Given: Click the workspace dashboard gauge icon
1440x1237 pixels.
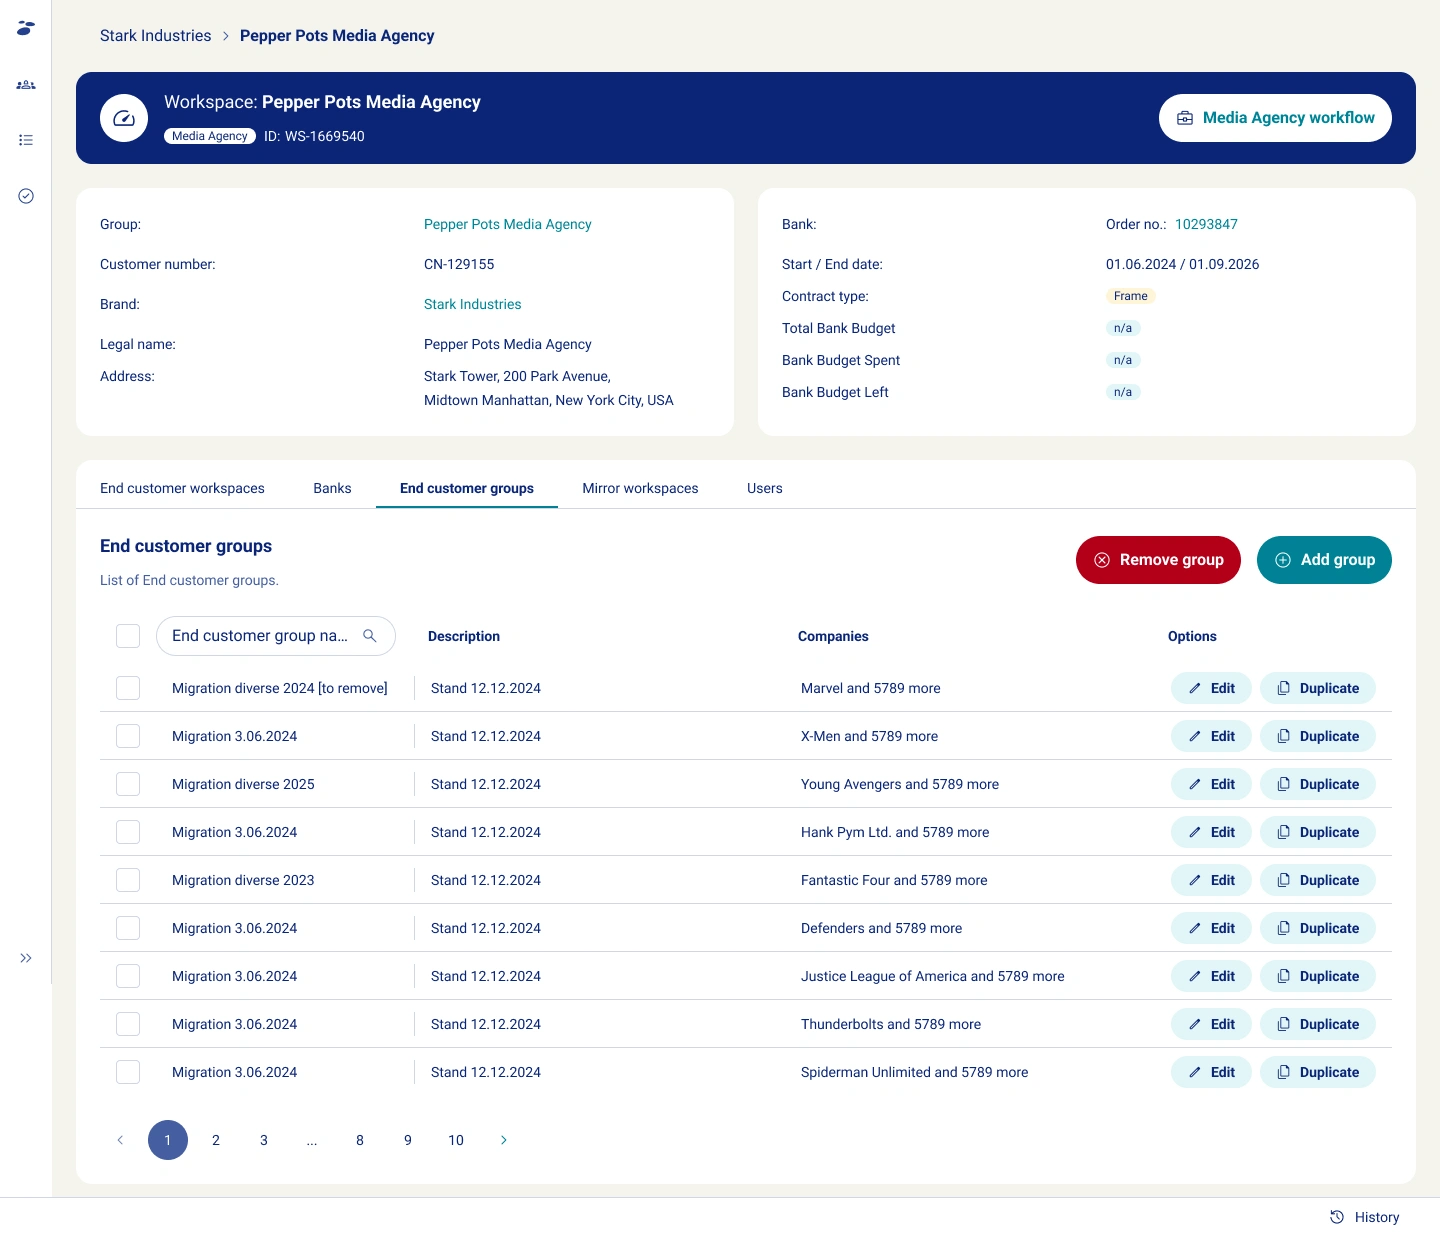Looking at the screenshot, I should coord(124,118).
